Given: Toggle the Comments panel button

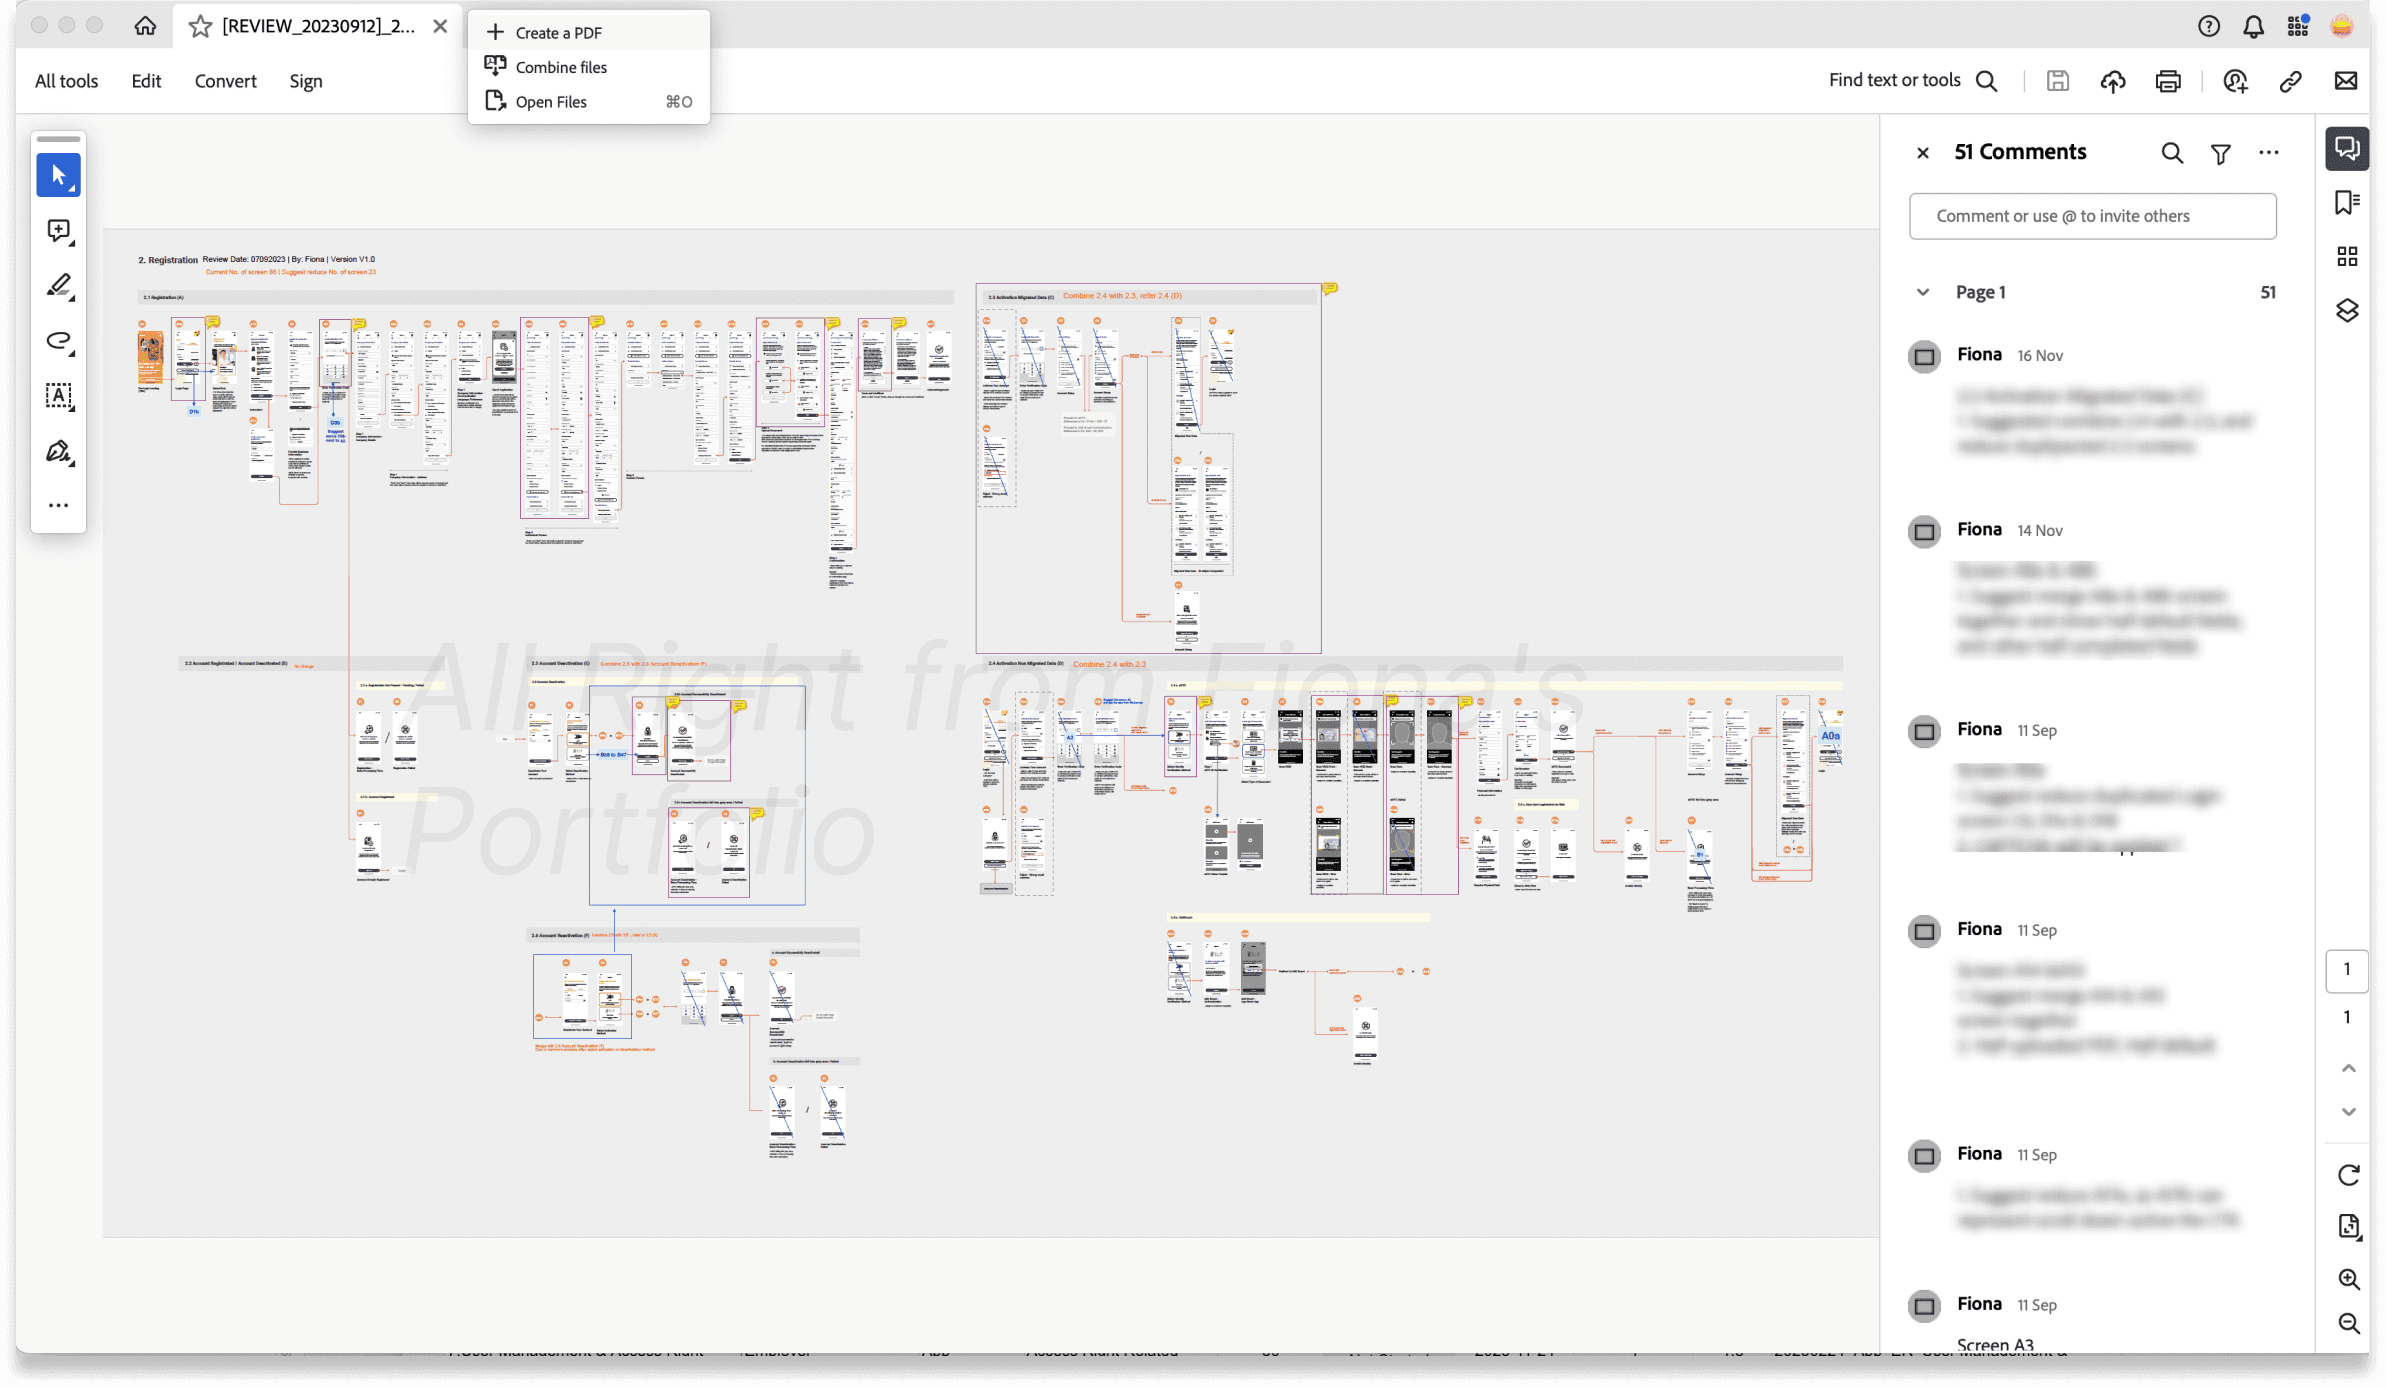Looking at the screenshot, I should (2346, 149).
